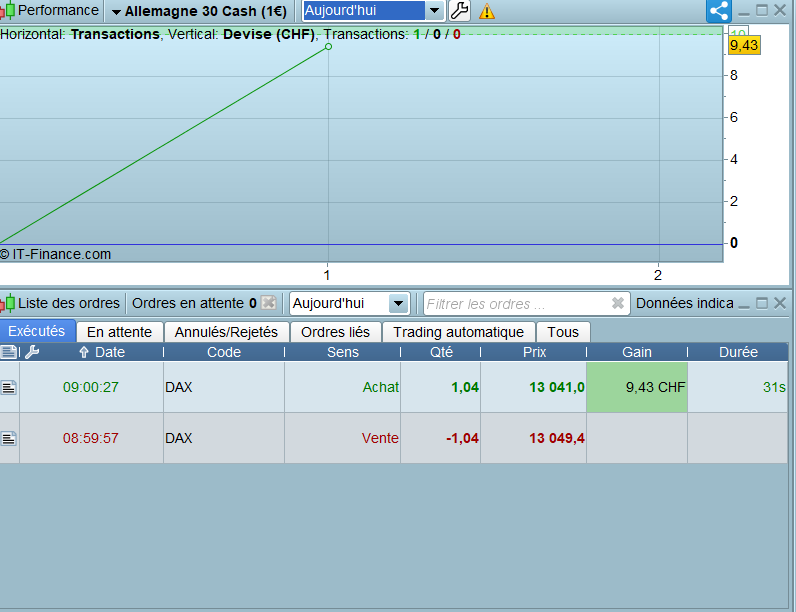Sort by the Prix column header
Image resolution: width=796 pixels, height=612 pixels.
[x=534, y=352]
